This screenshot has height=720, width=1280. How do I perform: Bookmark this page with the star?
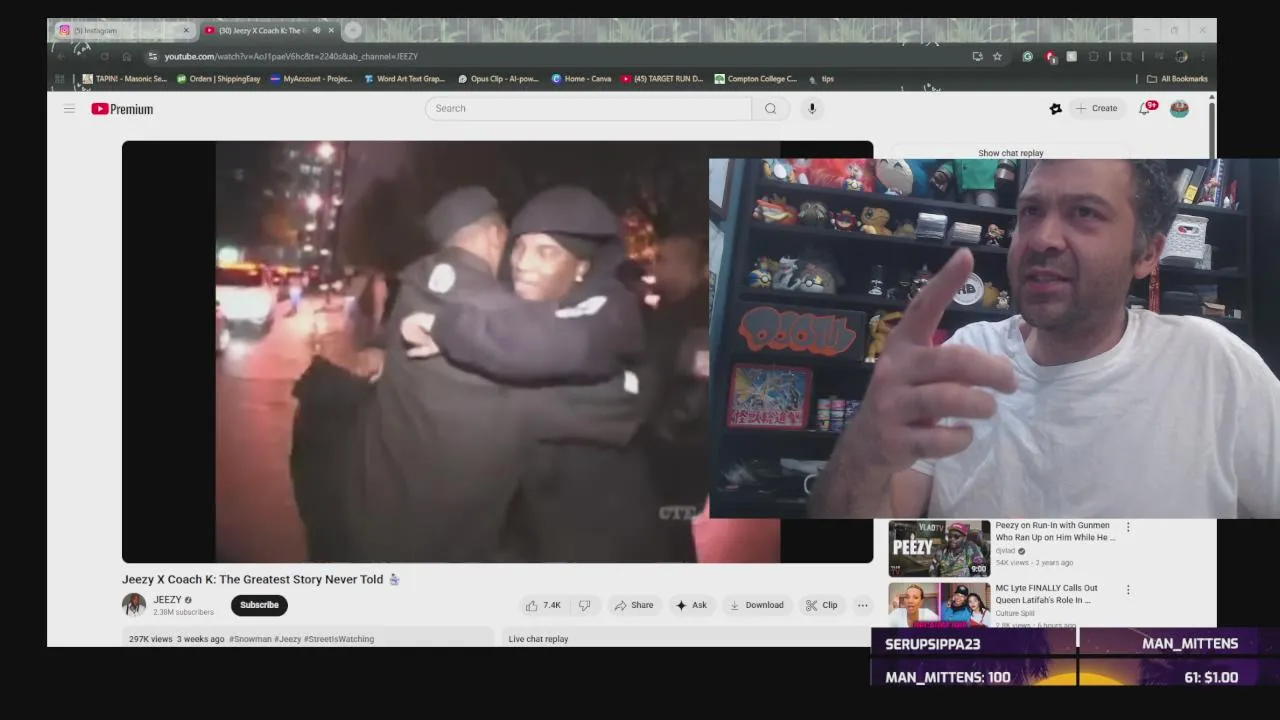tap(997, 56)
